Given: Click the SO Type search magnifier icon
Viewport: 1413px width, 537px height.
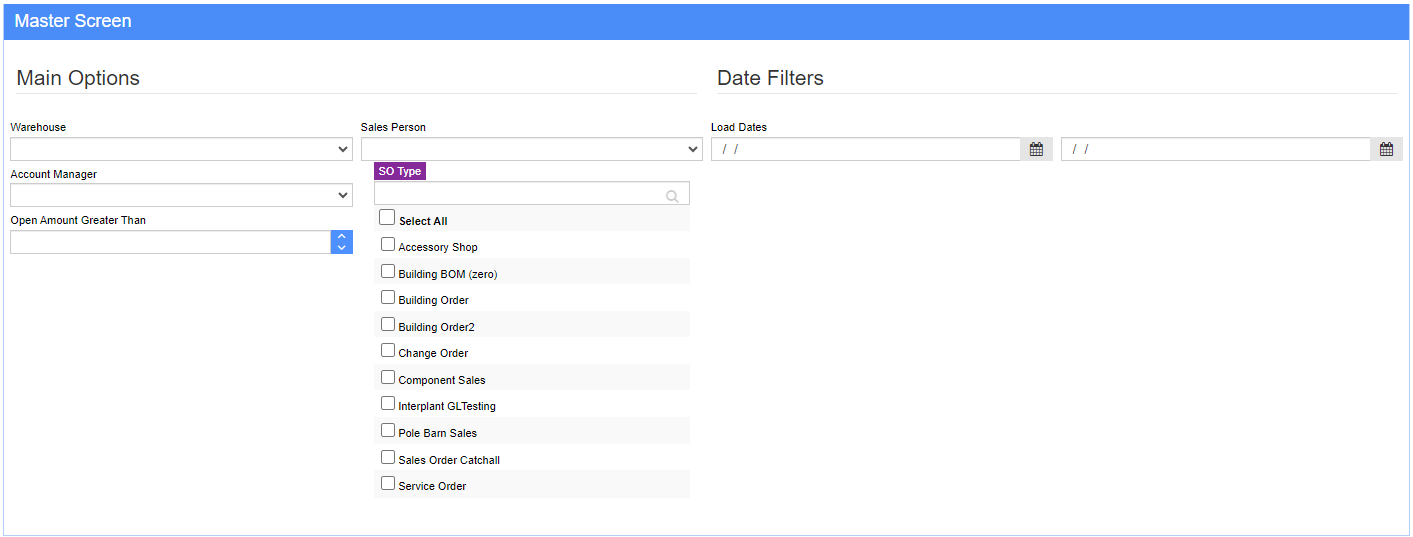Looking at the screenshot, I should 673,196.
